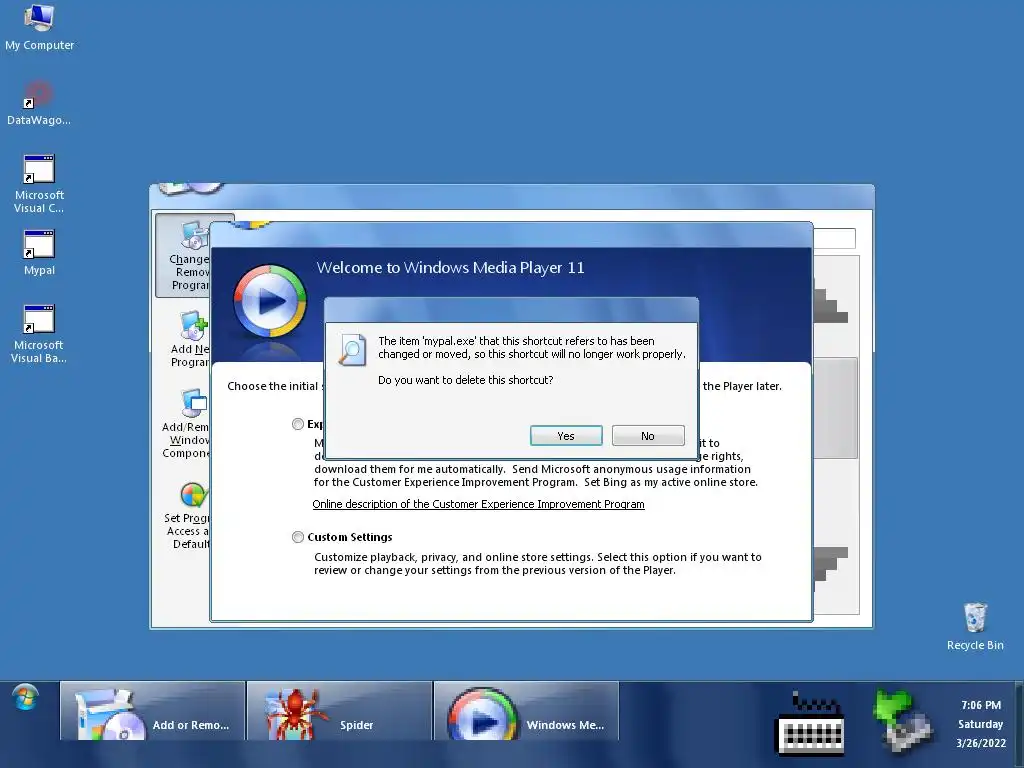Image resolution: width=1024 pixels, height=768 pixels.
Task: Open the Microsoft Visual C shortcut
Action: [39, 184]
